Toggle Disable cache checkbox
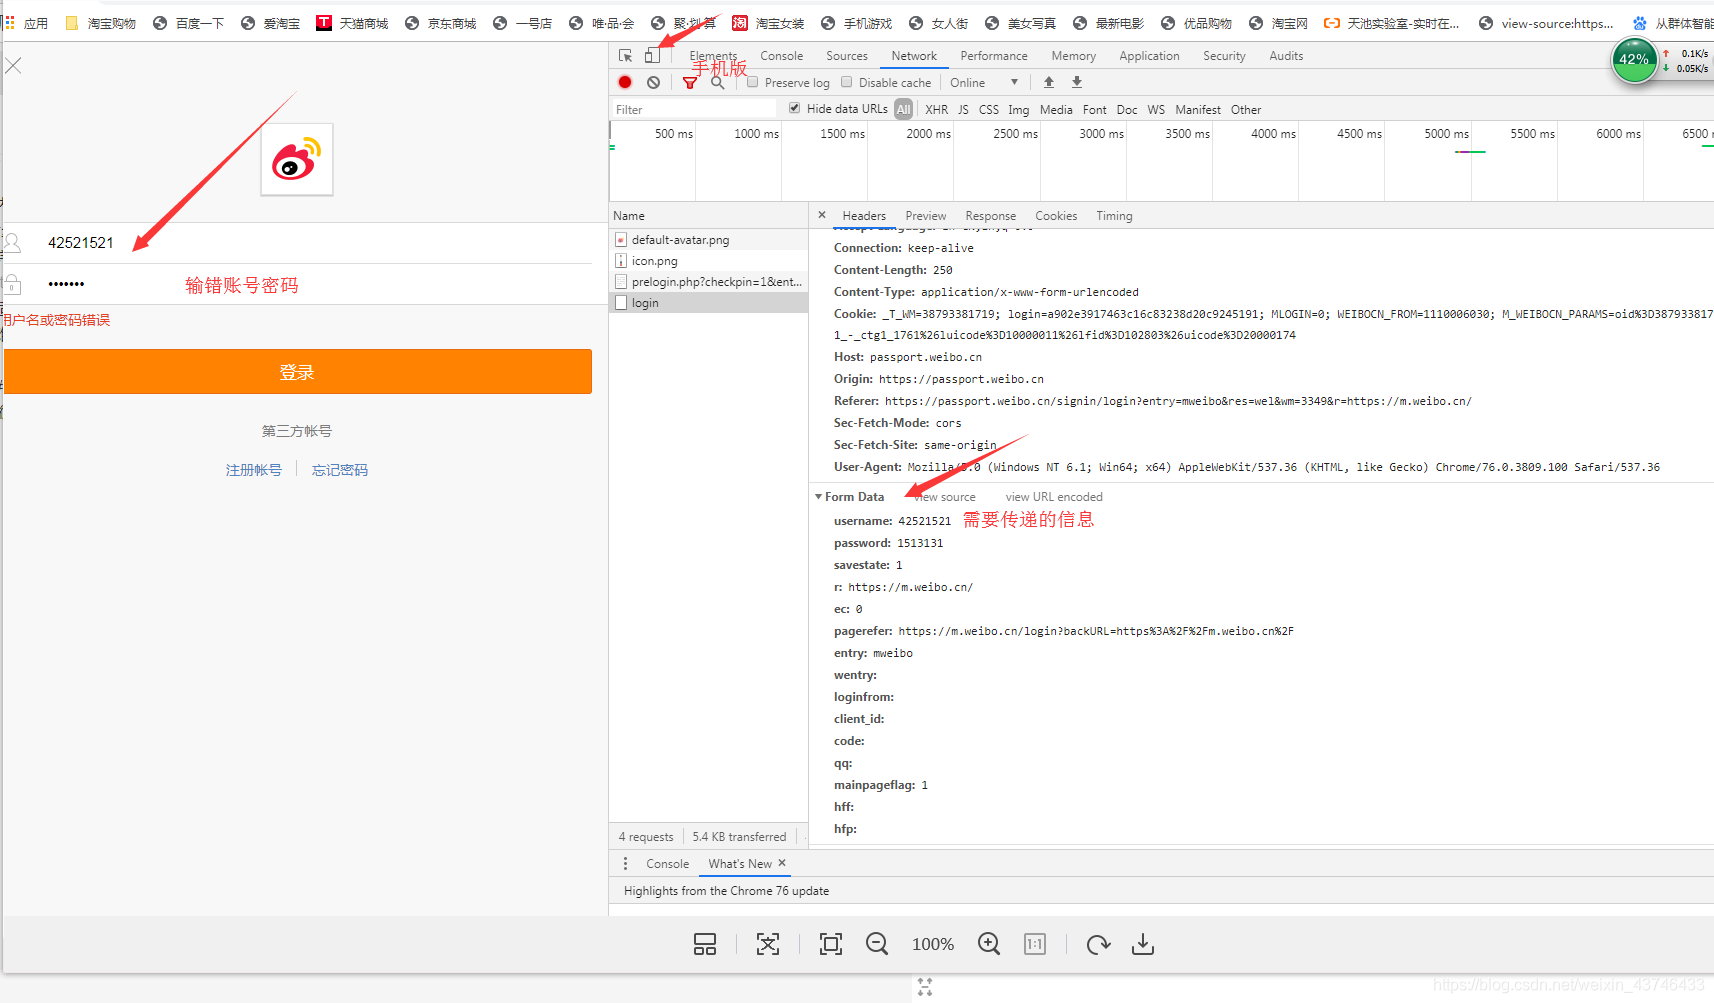 [x=847, y=82]
